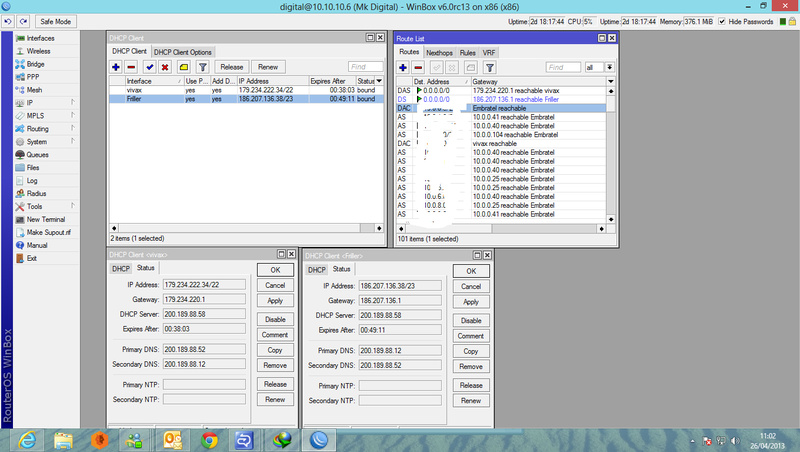Toggle the Safe Mode button
The image size is (800, 452).
click(56, 21)
